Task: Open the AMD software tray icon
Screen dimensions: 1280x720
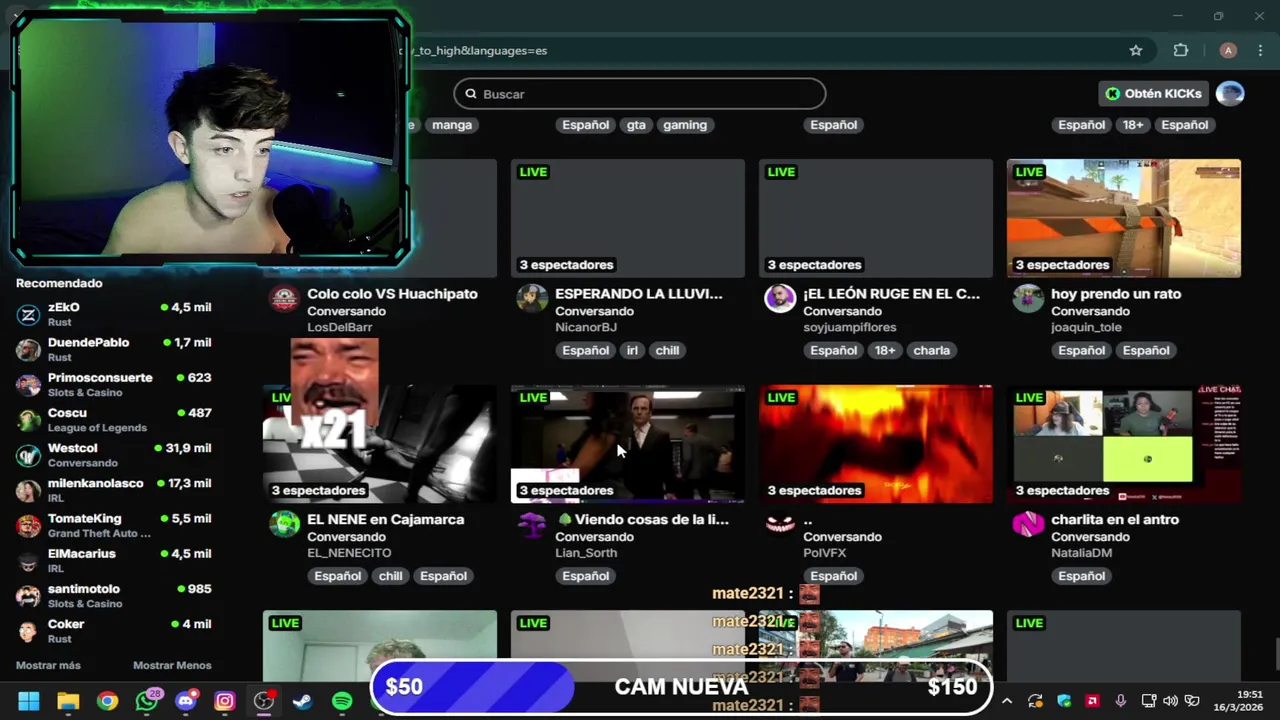Action: tap(1093, 701)
